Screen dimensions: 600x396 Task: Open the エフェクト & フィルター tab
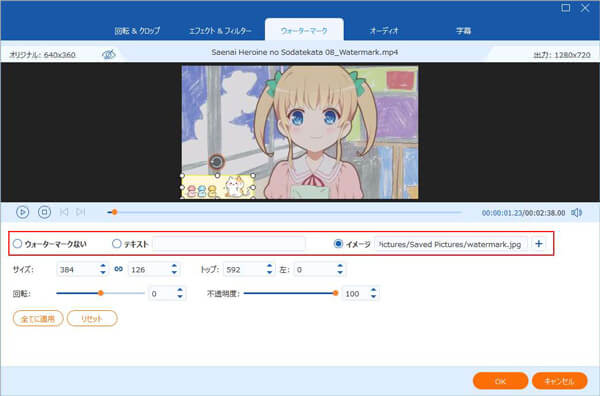tap(220, 31)
